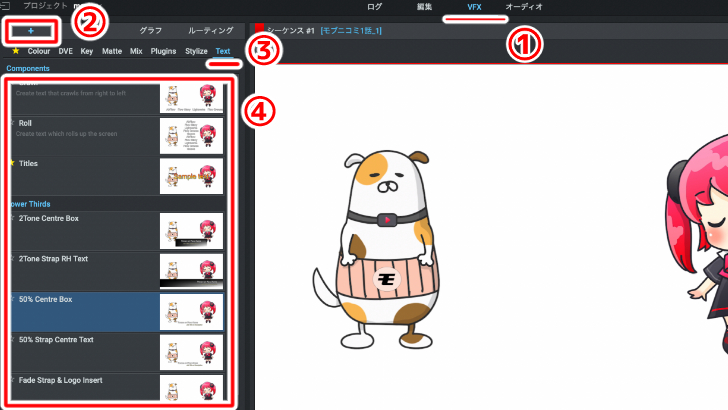
Task: Open the VFX tab
Action: point(474,7)
